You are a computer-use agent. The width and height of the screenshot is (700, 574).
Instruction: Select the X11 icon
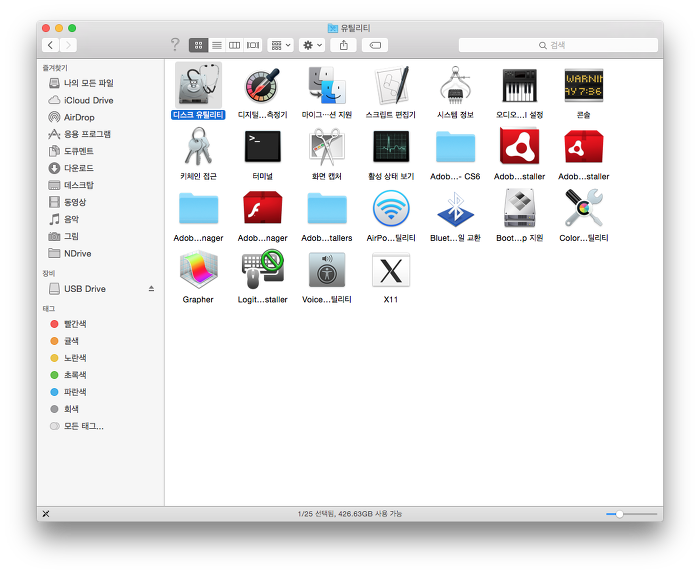pos(391,270)
